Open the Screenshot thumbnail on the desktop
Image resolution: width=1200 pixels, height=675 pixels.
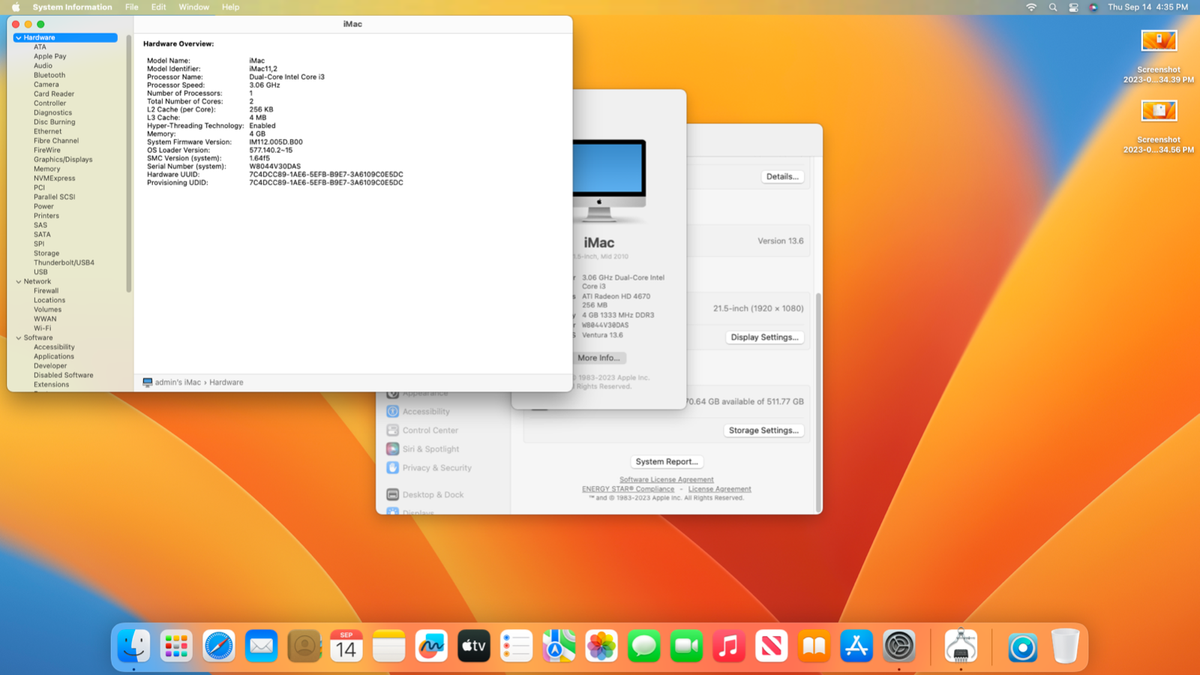click(x=1158, y=40)
